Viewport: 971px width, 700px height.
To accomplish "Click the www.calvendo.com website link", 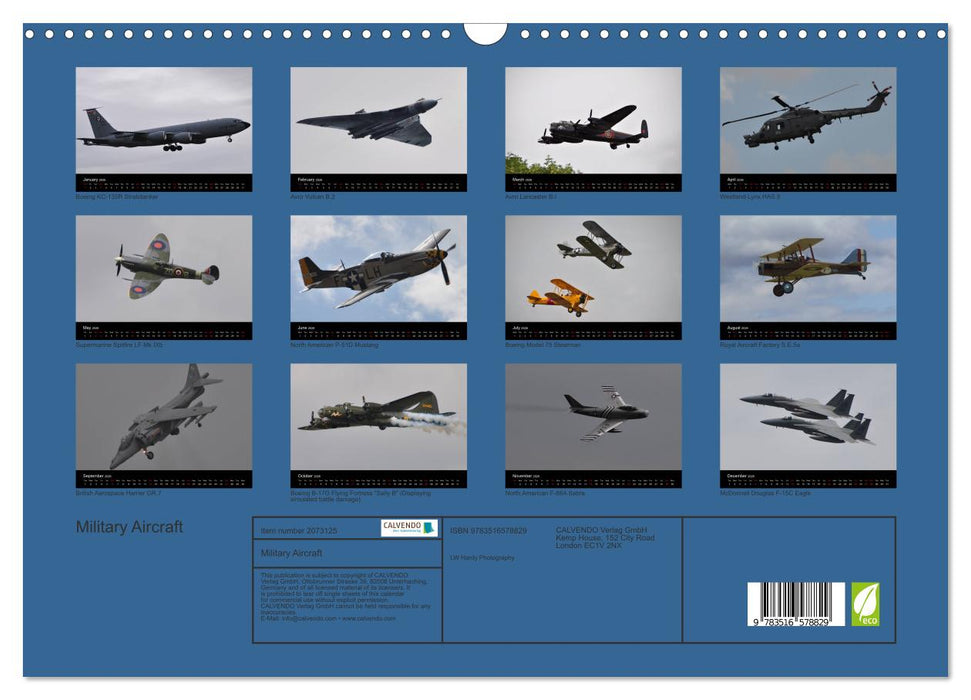I will tap(367, 619).
